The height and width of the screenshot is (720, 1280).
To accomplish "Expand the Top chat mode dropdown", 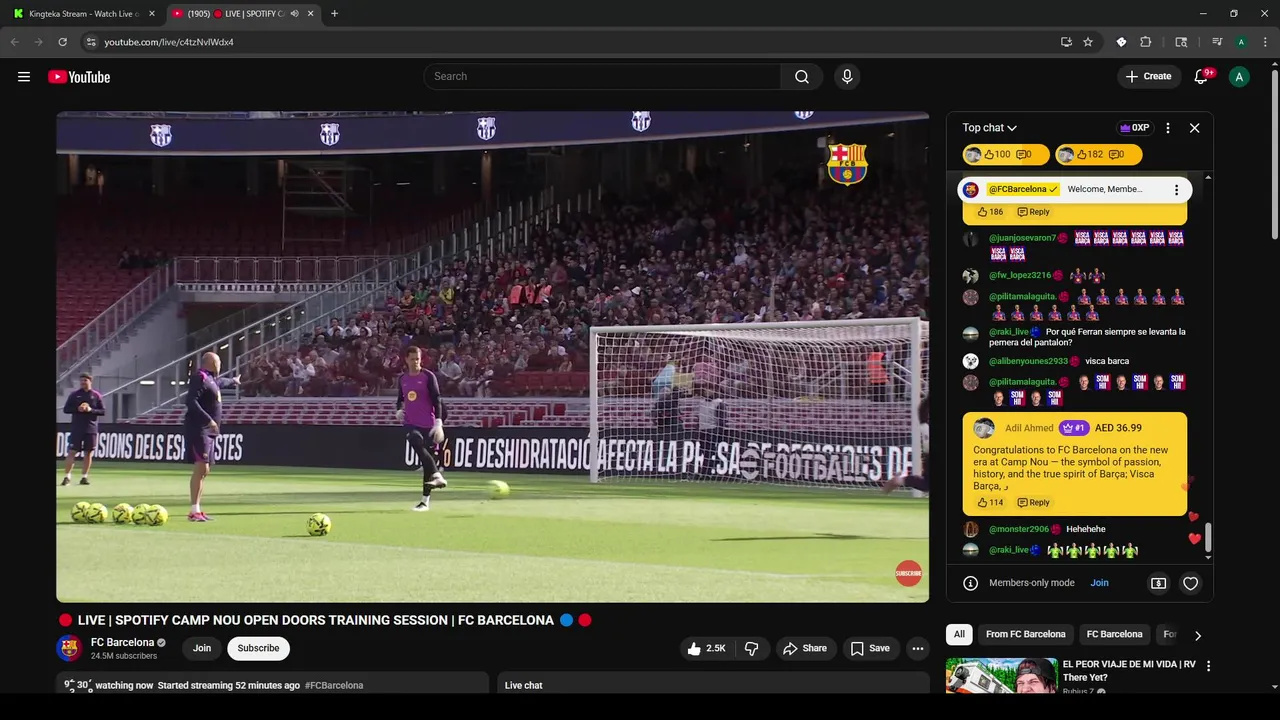I will pos(989,128).
